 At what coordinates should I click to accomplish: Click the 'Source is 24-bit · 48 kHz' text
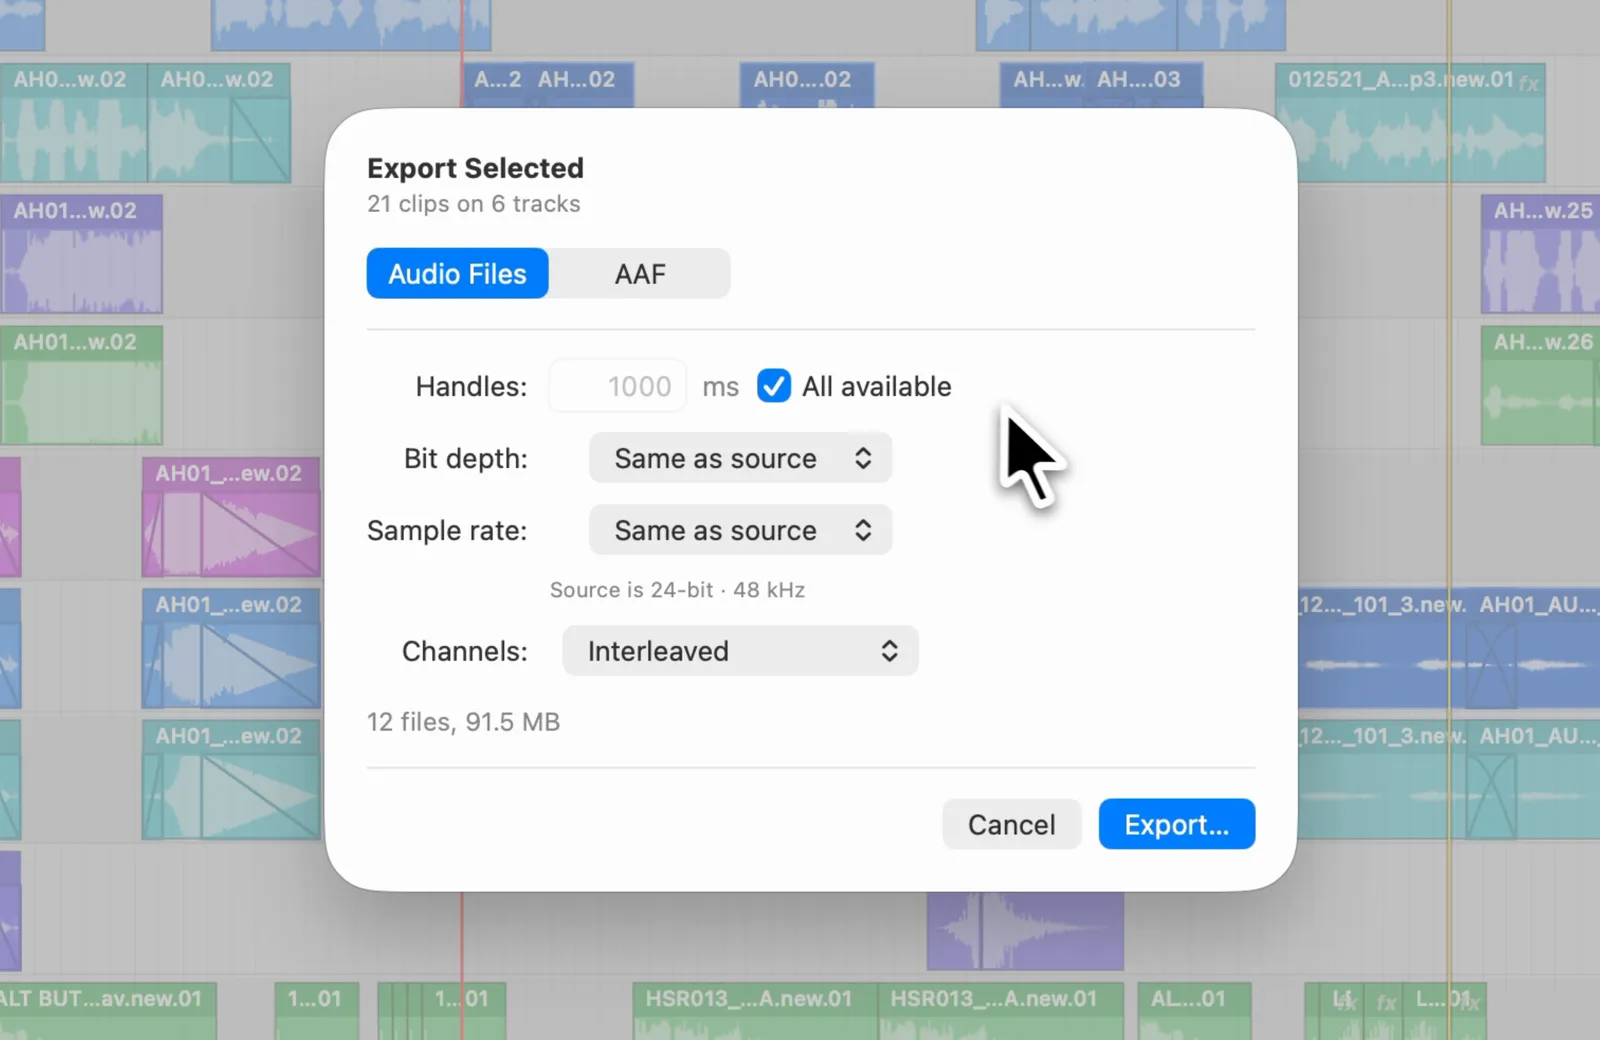[x=677, y=590]
